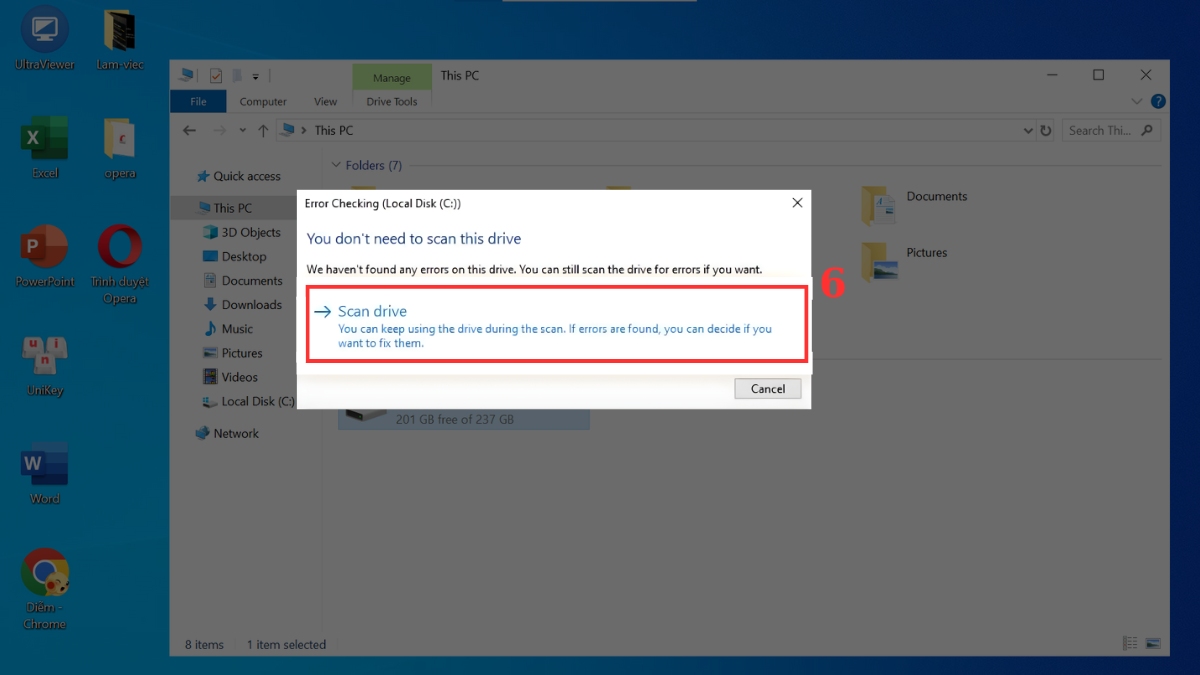Open Downloads in the navigation pane
1200x675 pixels.
pyautogui.click(x=243, y=304)
